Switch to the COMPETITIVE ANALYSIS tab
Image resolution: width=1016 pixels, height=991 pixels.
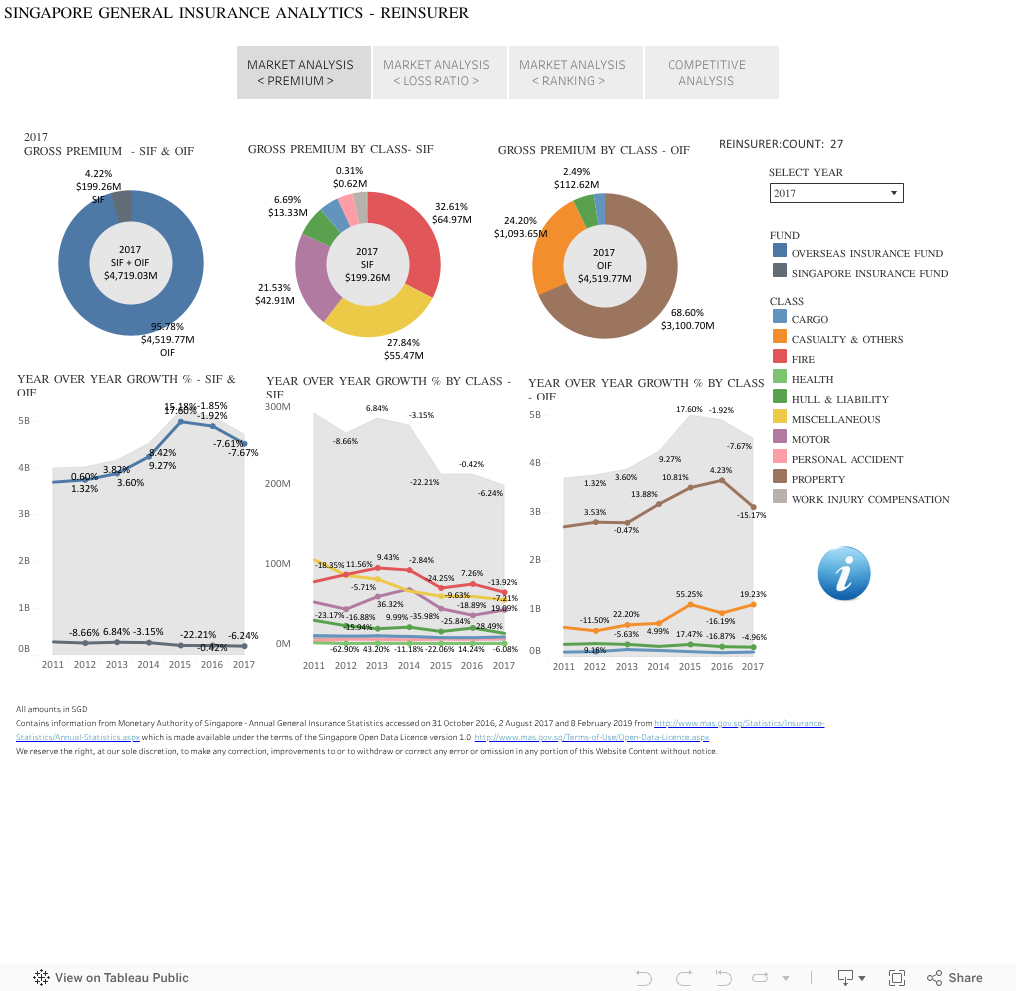click(x=711, y=72)
